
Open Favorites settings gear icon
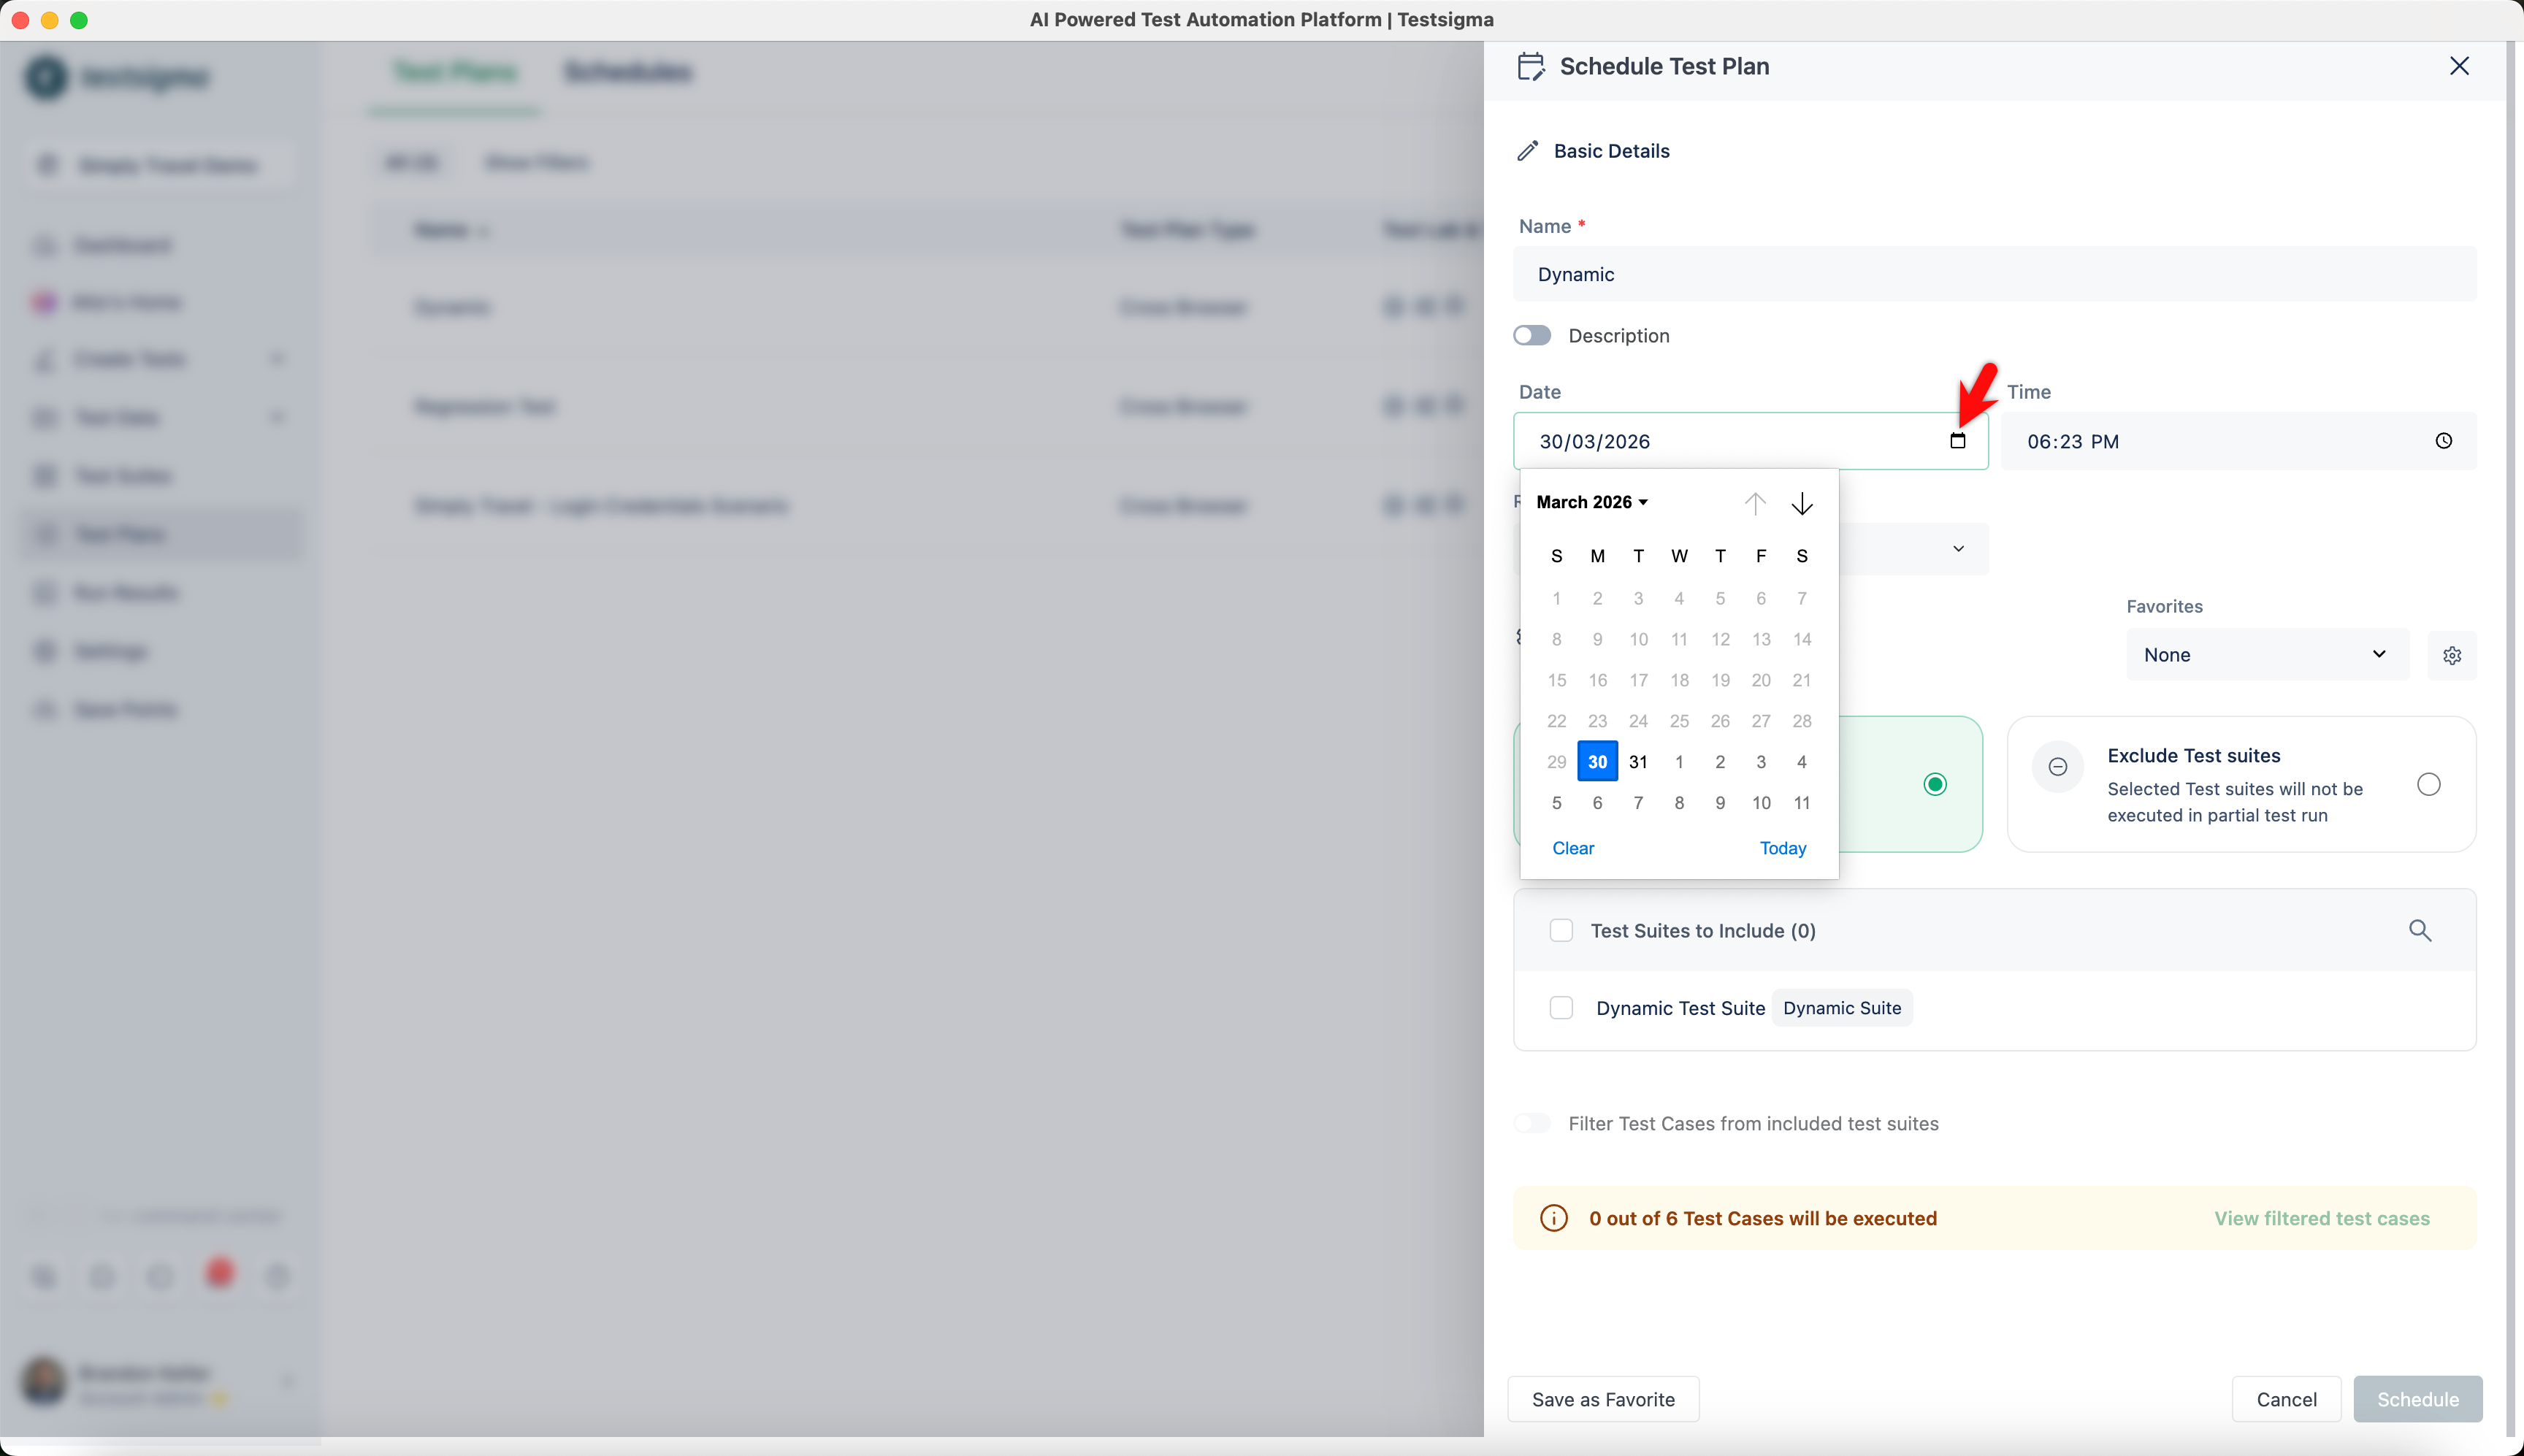tap(2451, 655)
